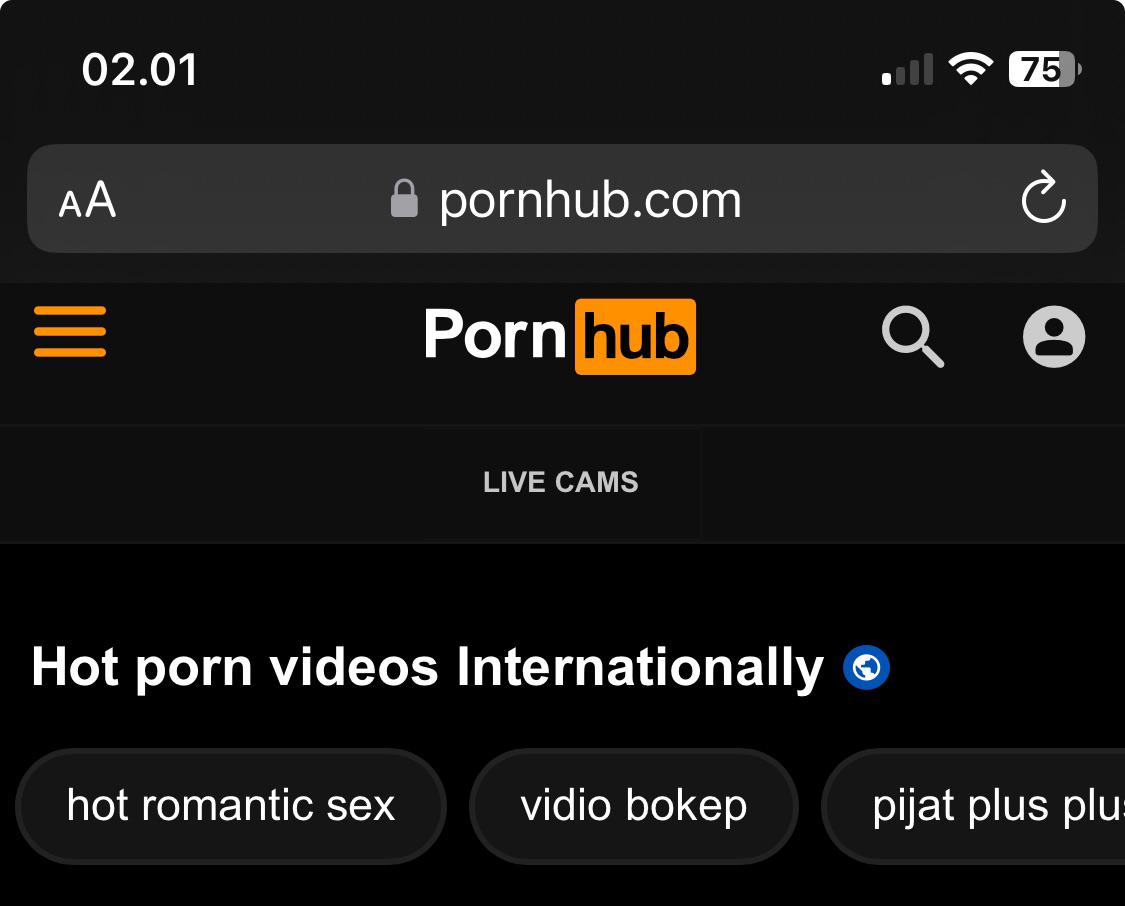Select the pijat plus plus chip
The image size is (1125, 906).
[x=973, y=806]
